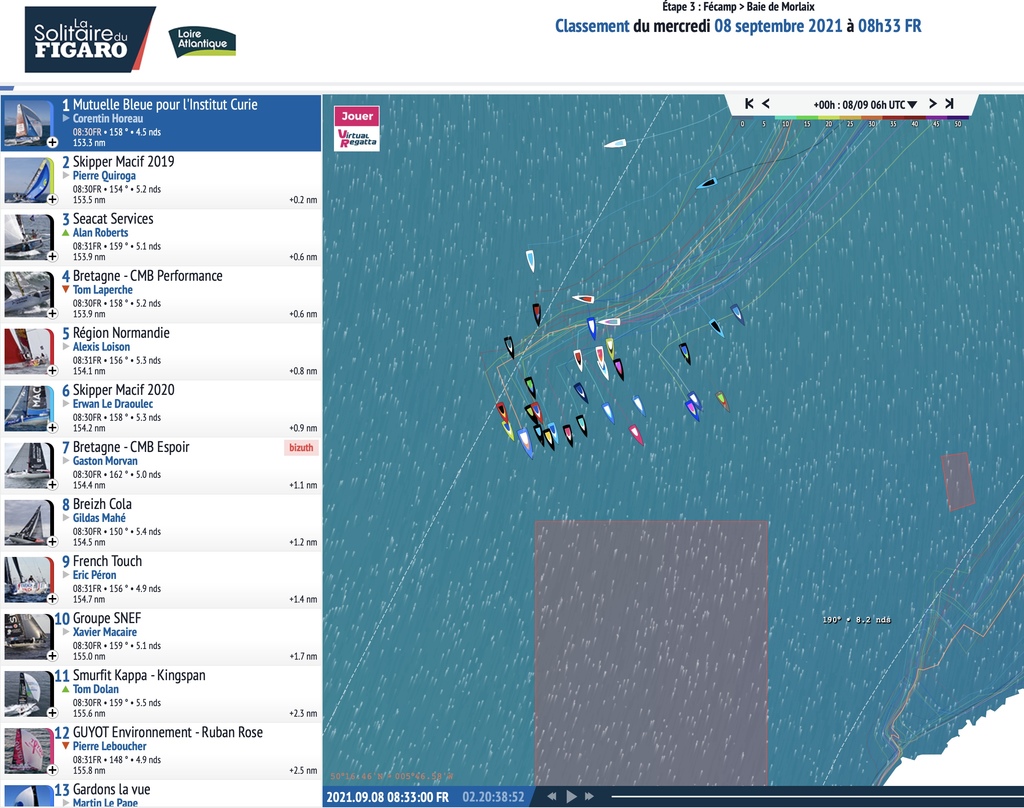The image size is (1024, 808).
Task: Open skipper Corentin Horeau
Action: click(108, 118)
